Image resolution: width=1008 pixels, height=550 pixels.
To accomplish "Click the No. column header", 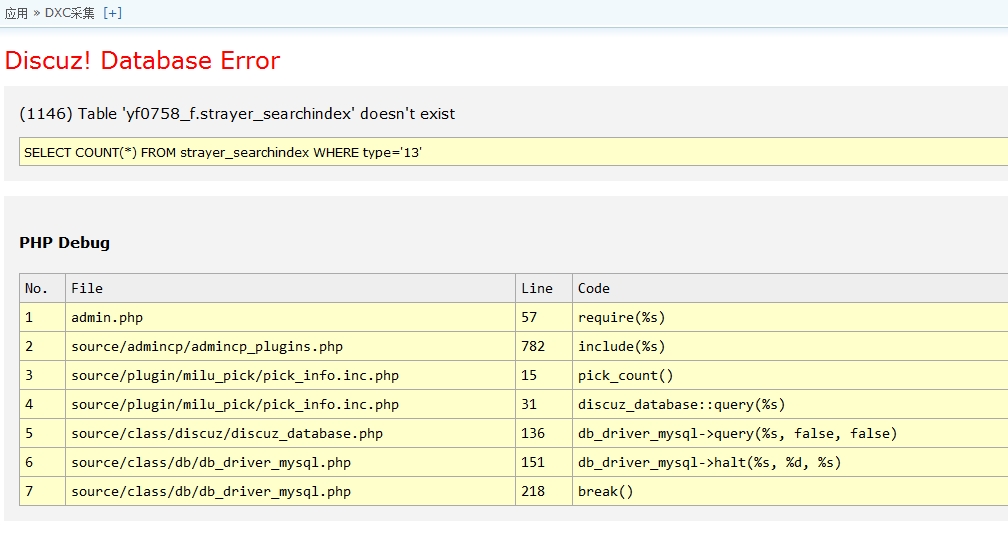I will click(x=36, y=288).
